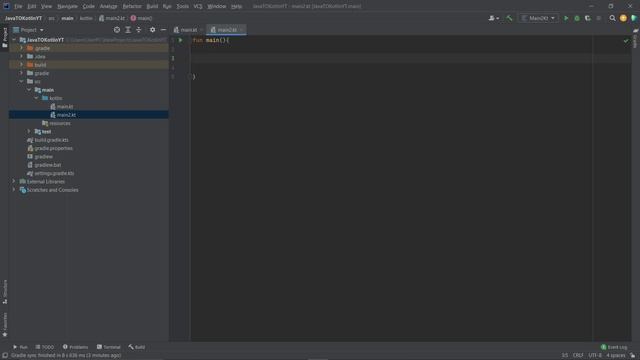Toggle the Gradle tool window on right edge
Image resolution: width=640 pixels, height=360 pixels.
636,39
